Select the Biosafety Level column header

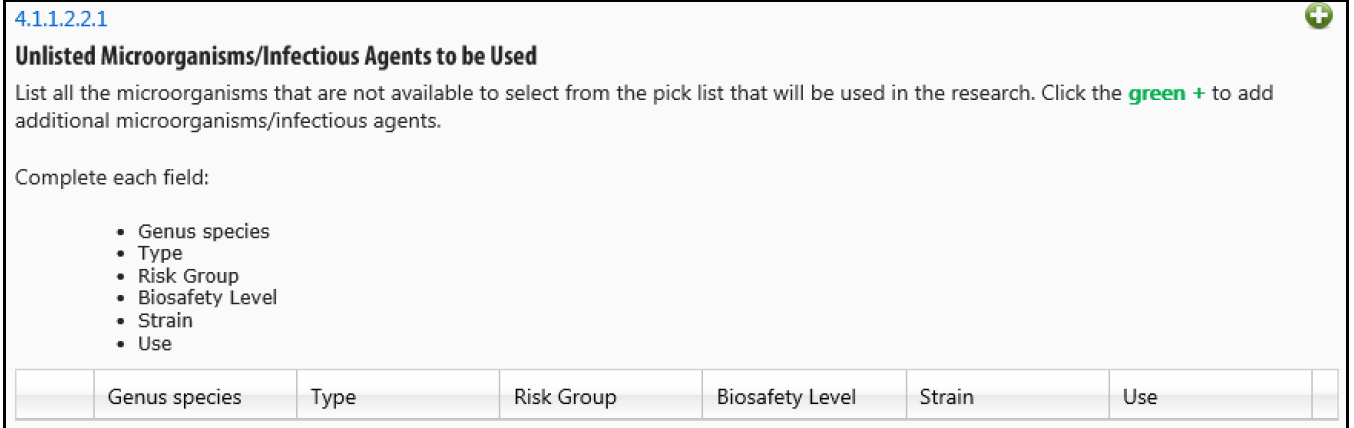tap(804, 397)
